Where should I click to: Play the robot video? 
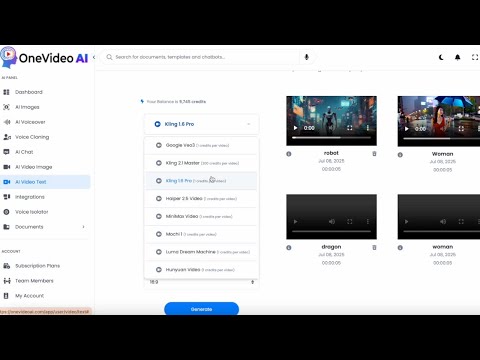coord(295,128)
